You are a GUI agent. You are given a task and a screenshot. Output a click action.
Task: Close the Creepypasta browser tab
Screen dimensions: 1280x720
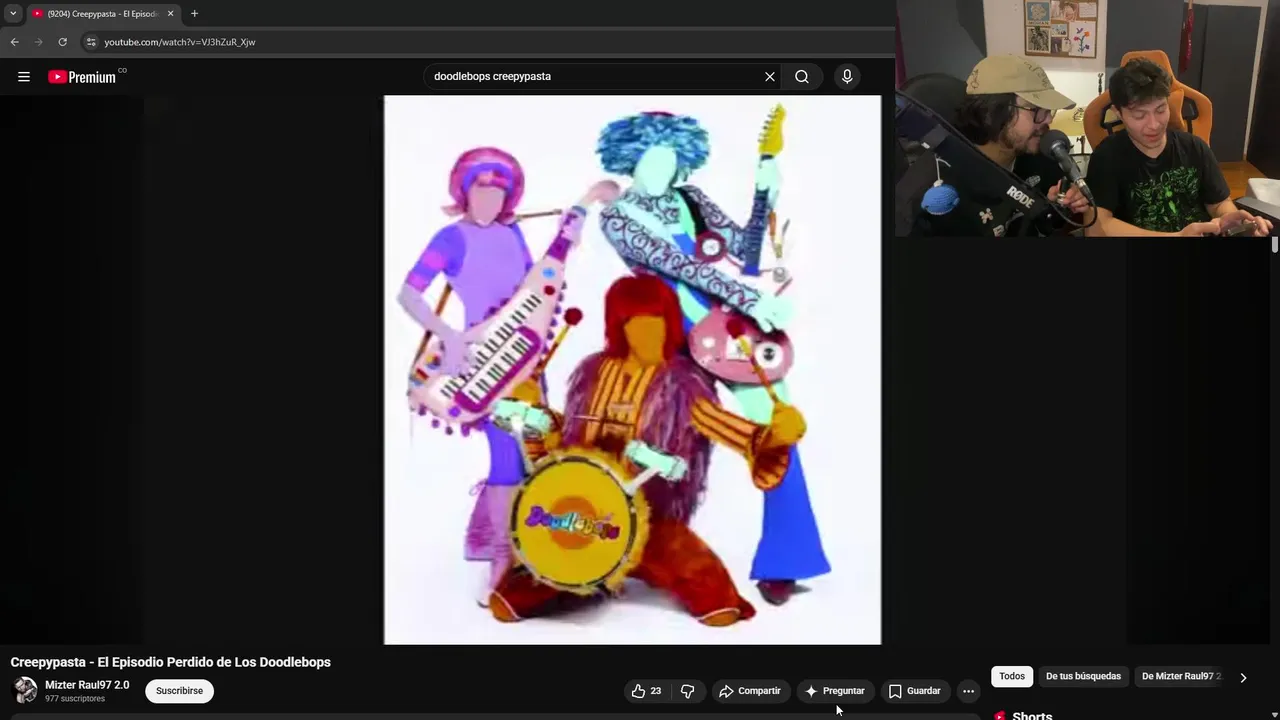tap(170, 14)
